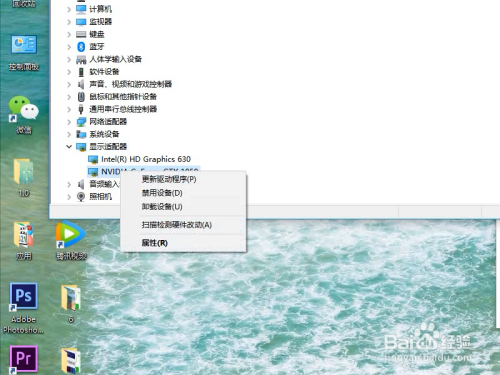Click the 网络适配器 icon
Image resolution: width=500 pixels, height=375 pixels.
coord(81,122)
